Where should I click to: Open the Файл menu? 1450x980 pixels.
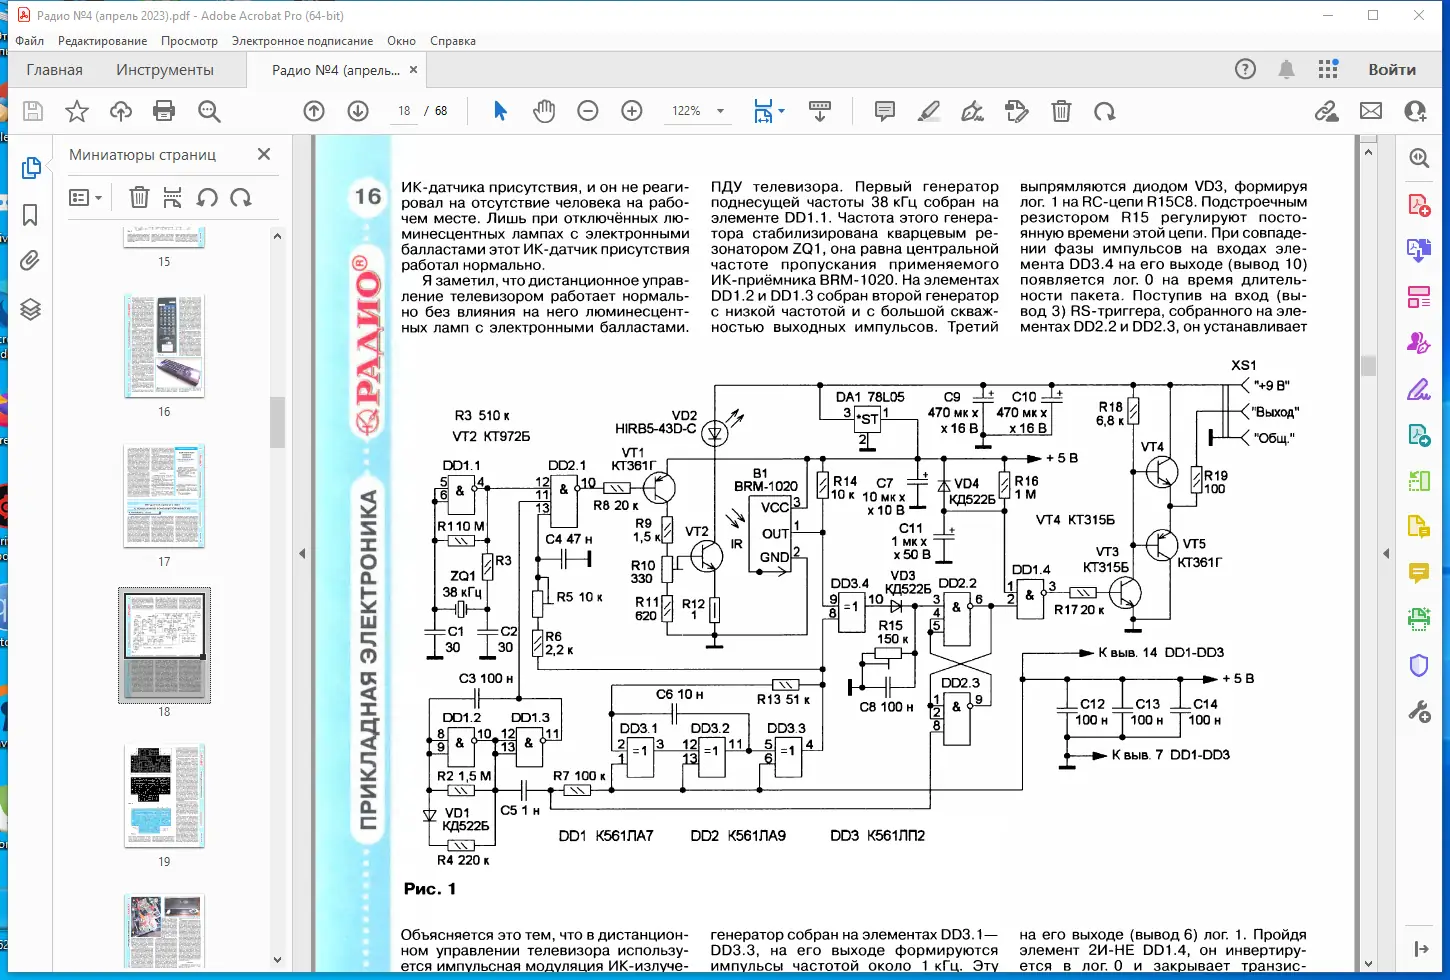[x=30, y=41]
